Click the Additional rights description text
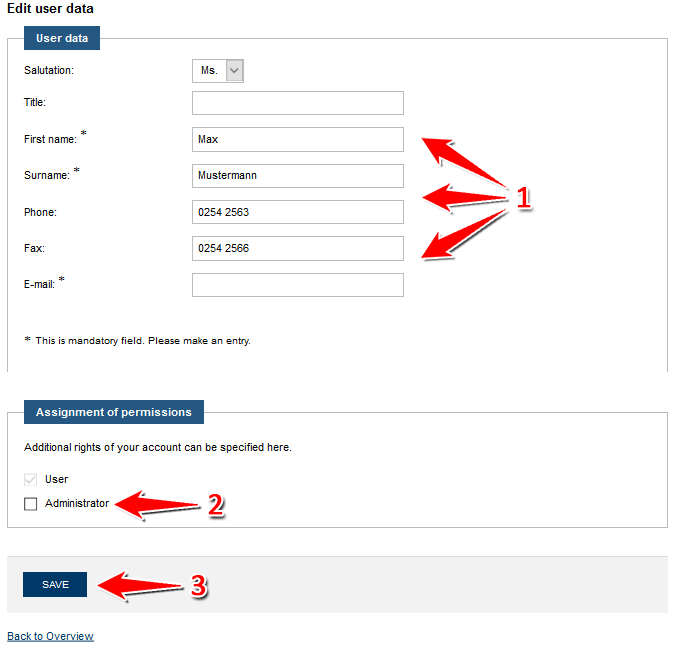Viewport: 675px width, 648px height. click(x=158, y=447)
